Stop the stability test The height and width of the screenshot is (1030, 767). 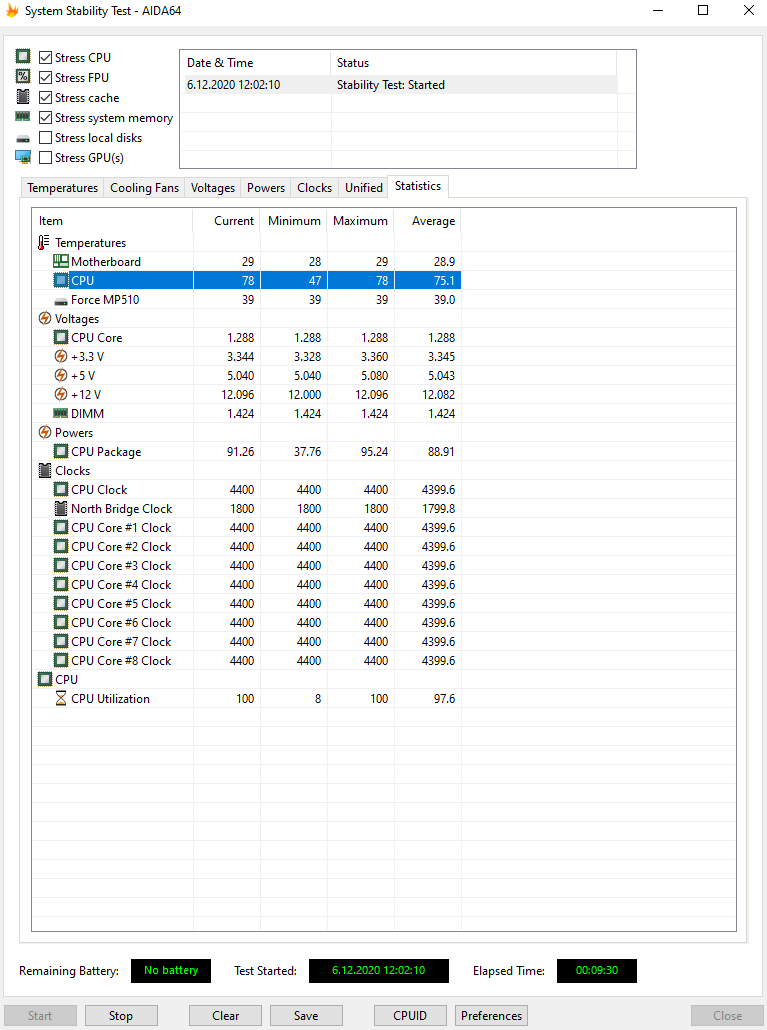pyautogui.click(x=121, y=1016)
